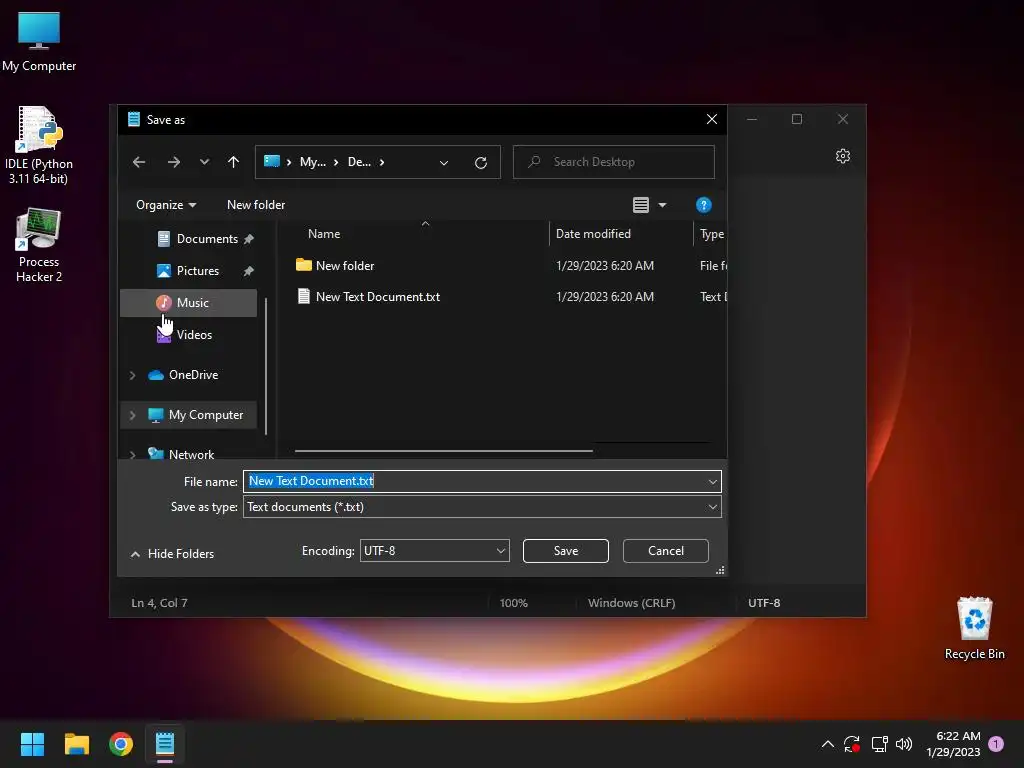Close the Save as dialog

tap(712, 119)
